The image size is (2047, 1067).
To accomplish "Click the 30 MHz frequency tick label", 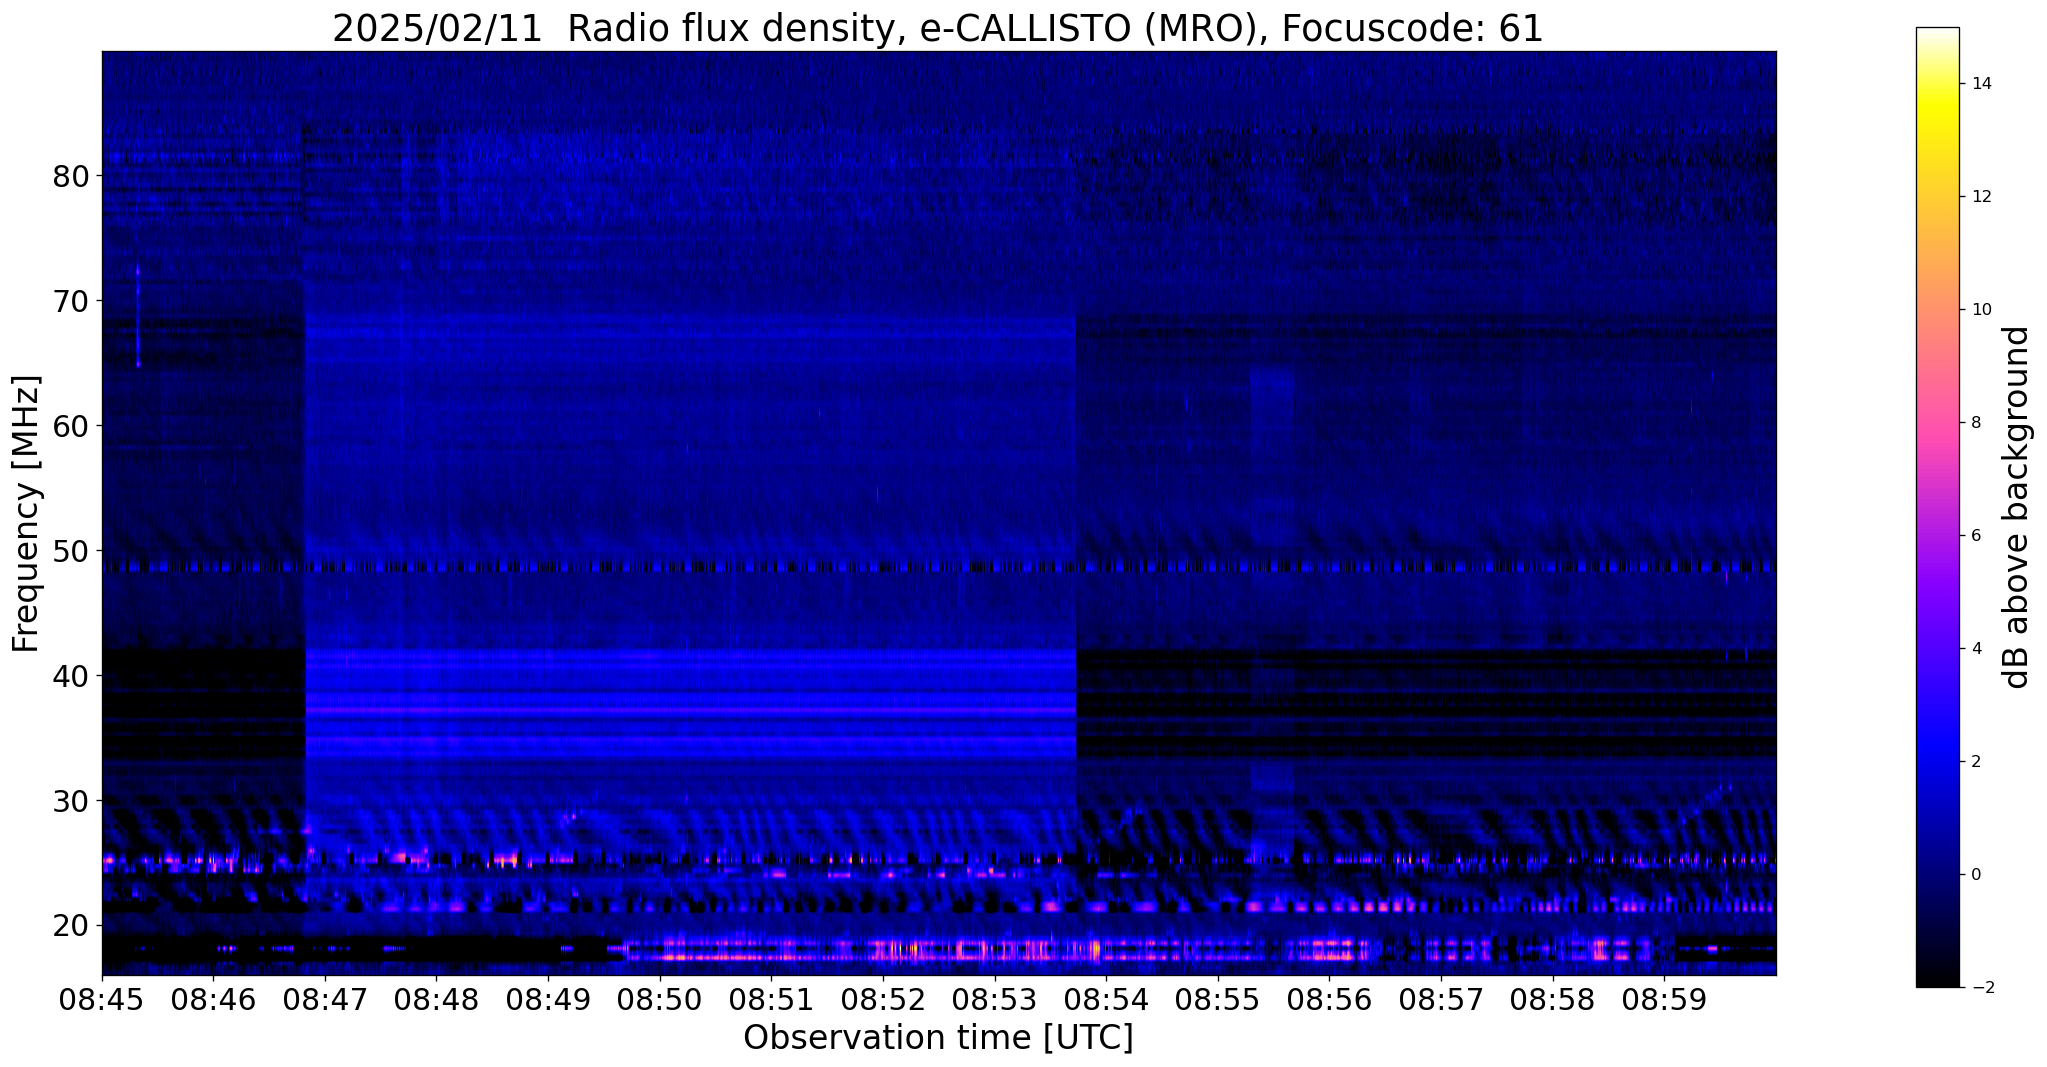I will pyautogui.click(x=70, y=801).
